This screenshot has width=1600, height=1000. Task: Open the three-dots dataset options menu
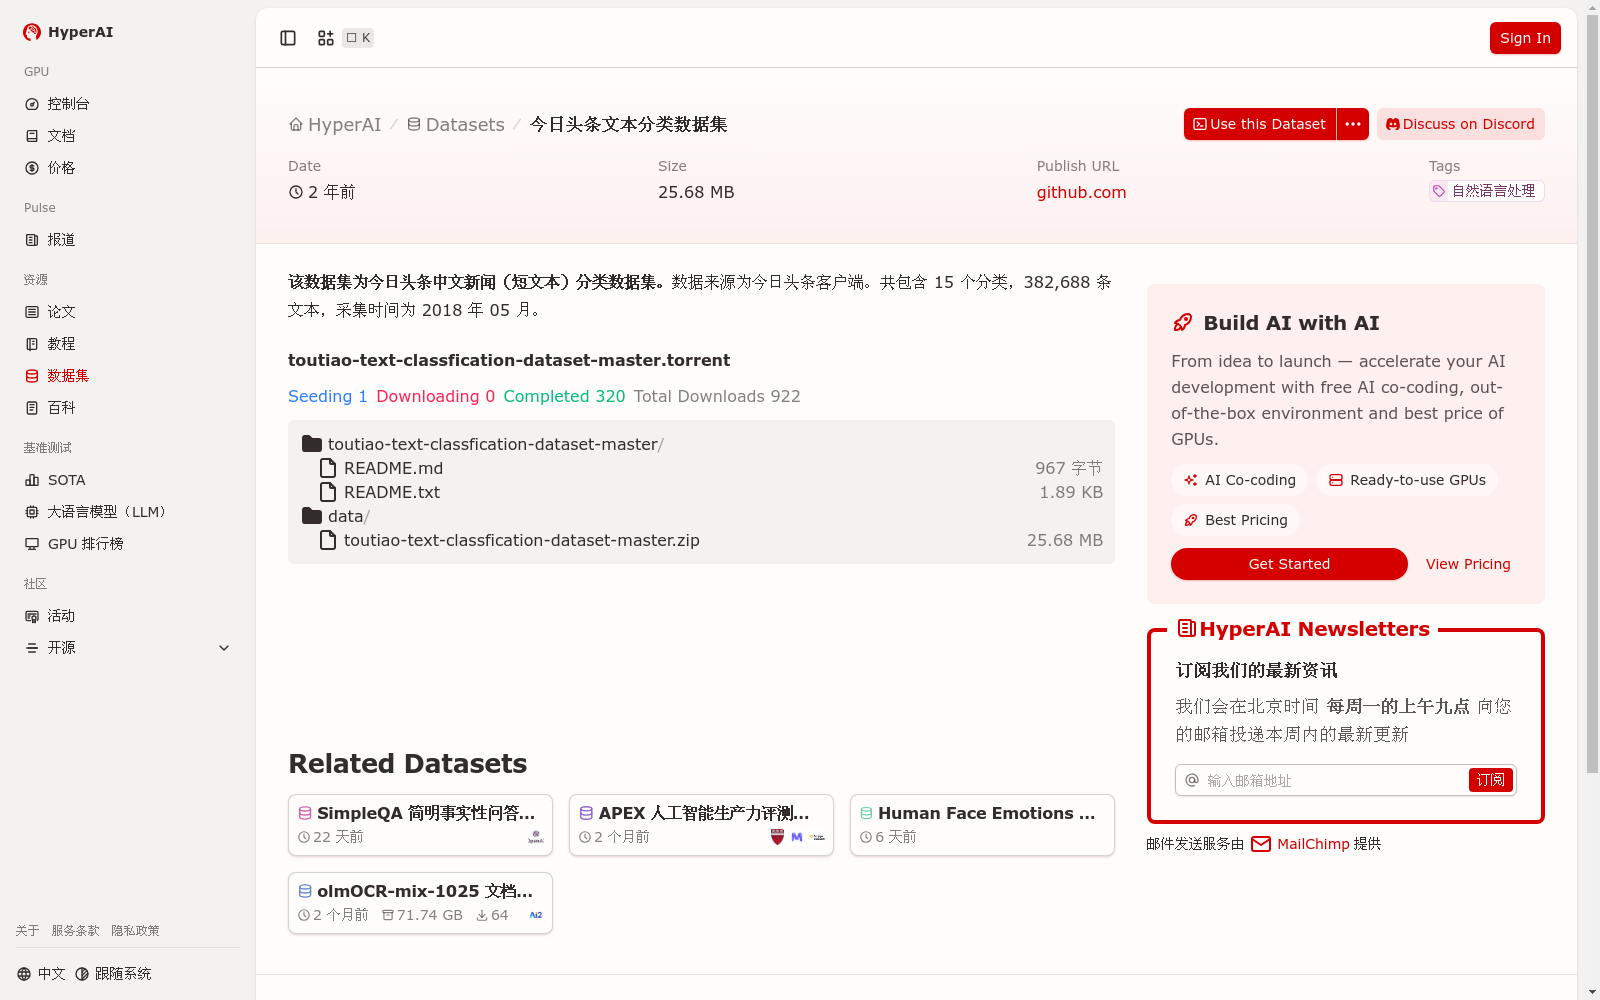point(1353,124)
